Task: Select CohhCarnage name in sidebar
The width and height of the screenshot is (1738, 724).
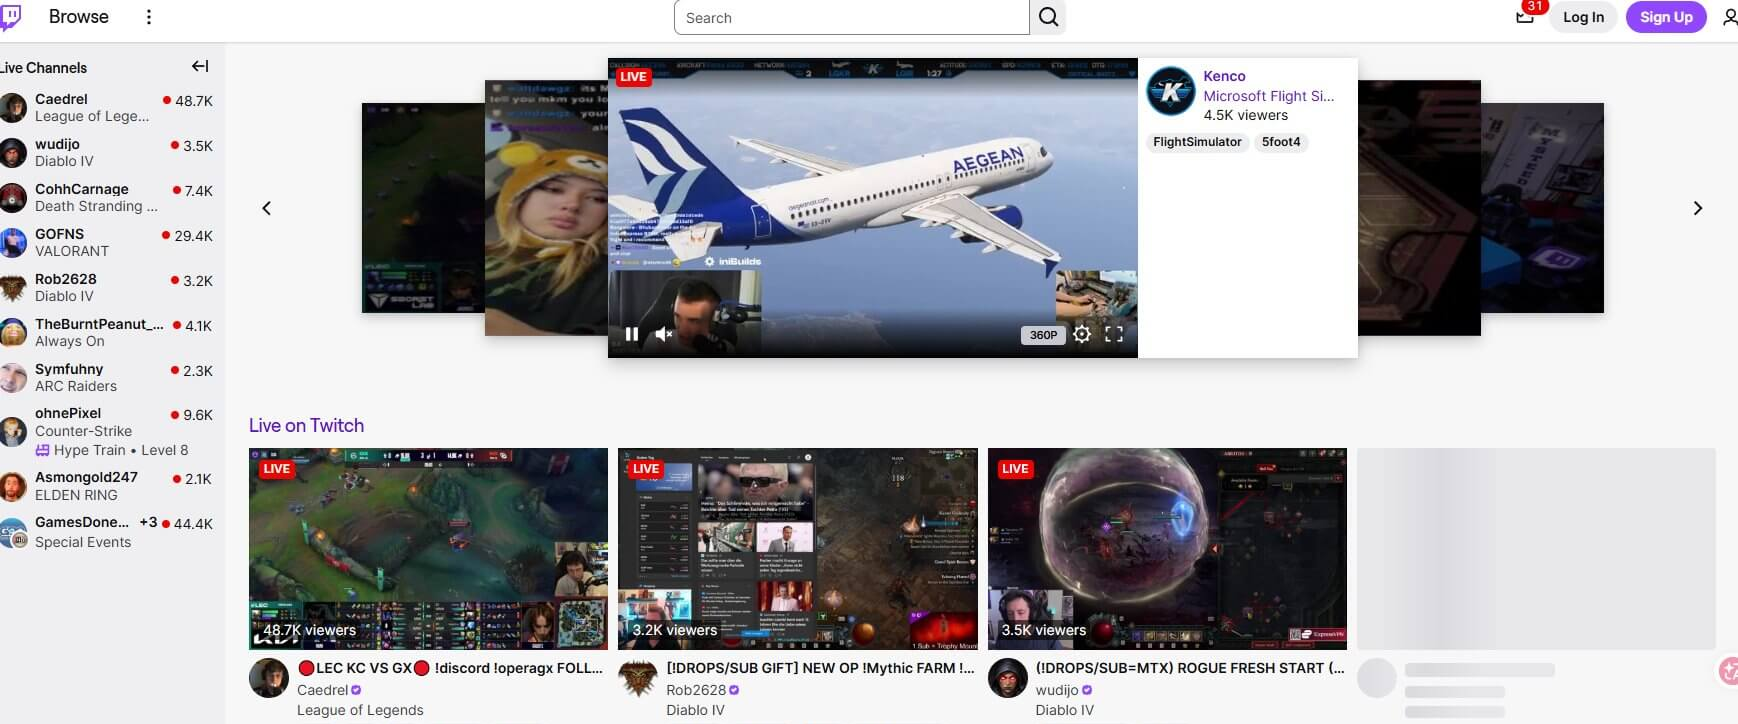Action: tap(82, 189)
